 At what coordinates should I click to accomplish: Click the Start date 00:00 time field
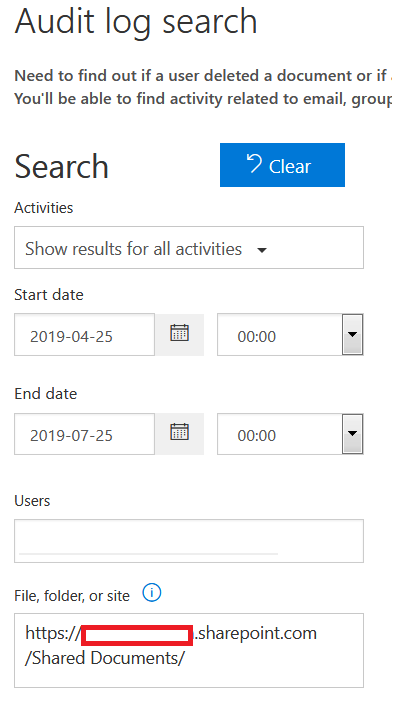click(x=280, y=334)
